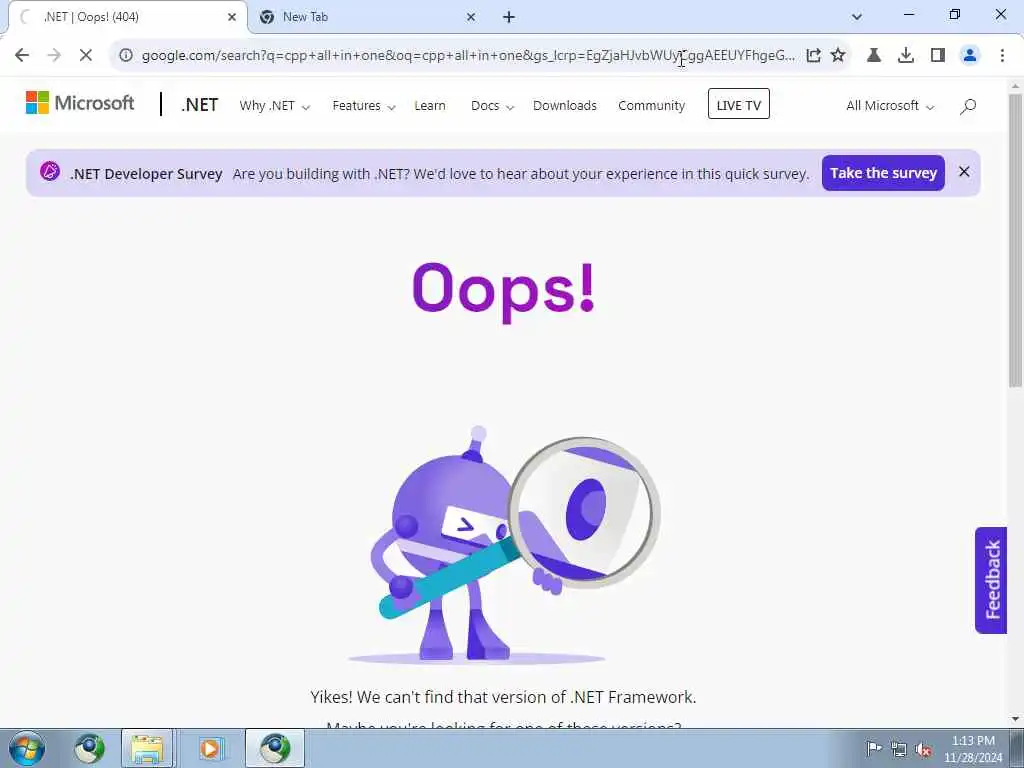Click the browser forward arrow
The width and height of the screenshot is (1024, 768).
[54, 56]
